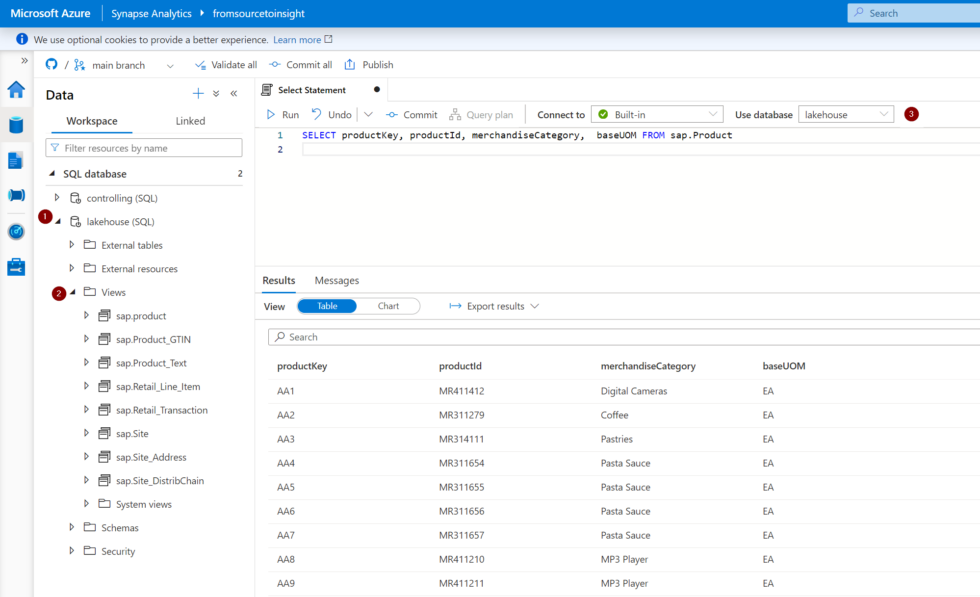Open the Use database dropdown

click(845, 114)
